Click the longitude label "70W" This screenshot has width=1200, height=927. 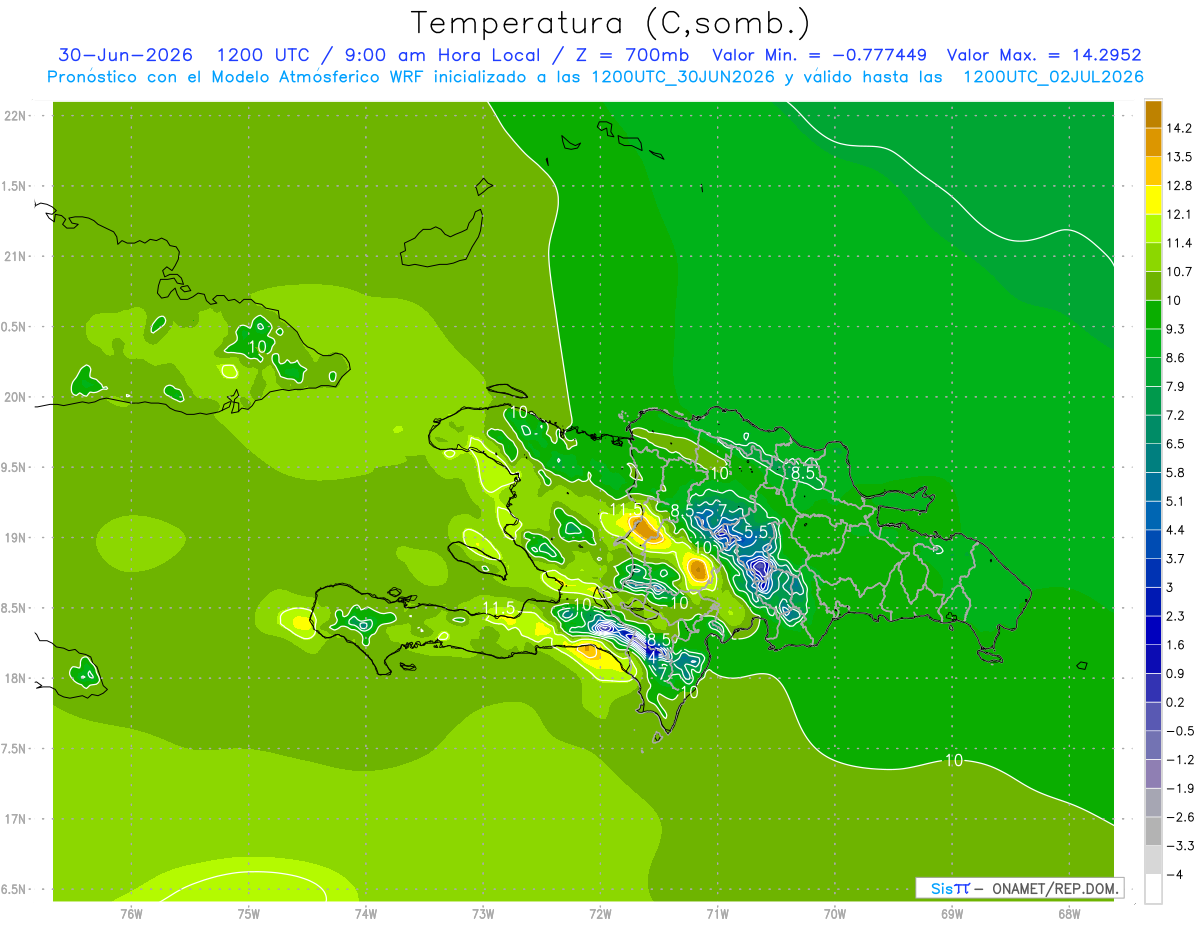coord(834,914)
